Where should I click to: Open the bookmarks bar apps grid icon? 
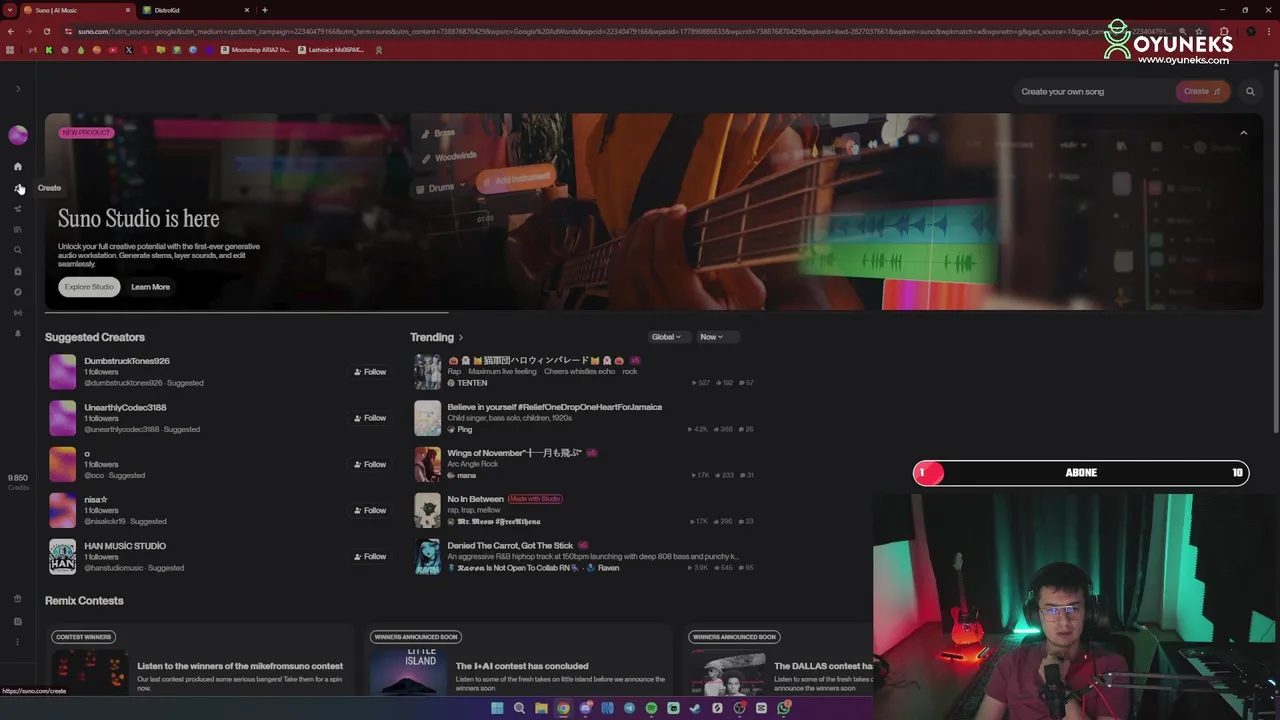pyautogui.click(x=10, y=50)
